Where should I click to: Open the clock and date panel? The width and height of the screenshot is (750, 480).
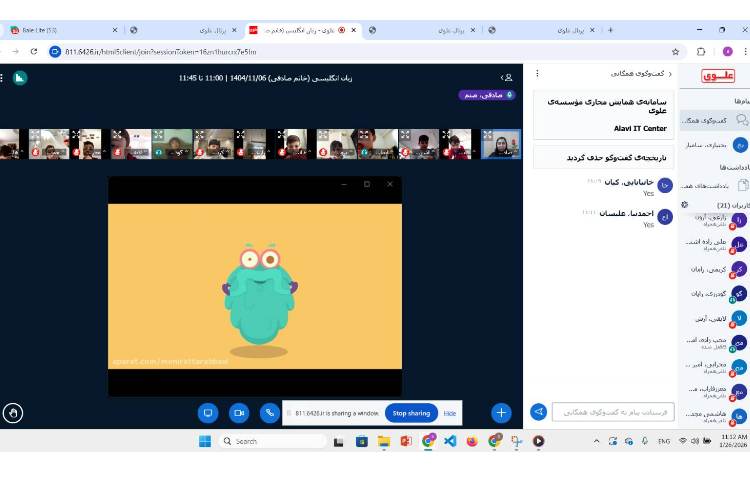(x=733, y=441)
